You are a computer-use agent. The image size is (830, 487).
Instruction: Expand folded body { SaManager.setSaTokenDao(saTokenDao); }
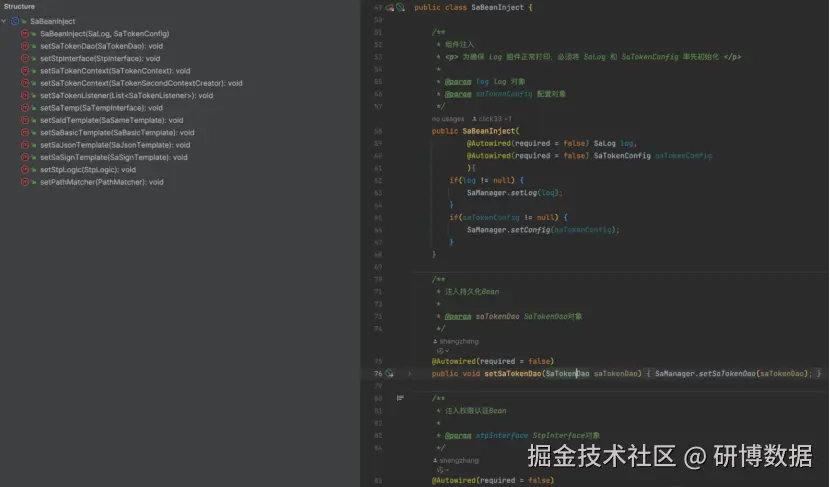tap(733, 374)
